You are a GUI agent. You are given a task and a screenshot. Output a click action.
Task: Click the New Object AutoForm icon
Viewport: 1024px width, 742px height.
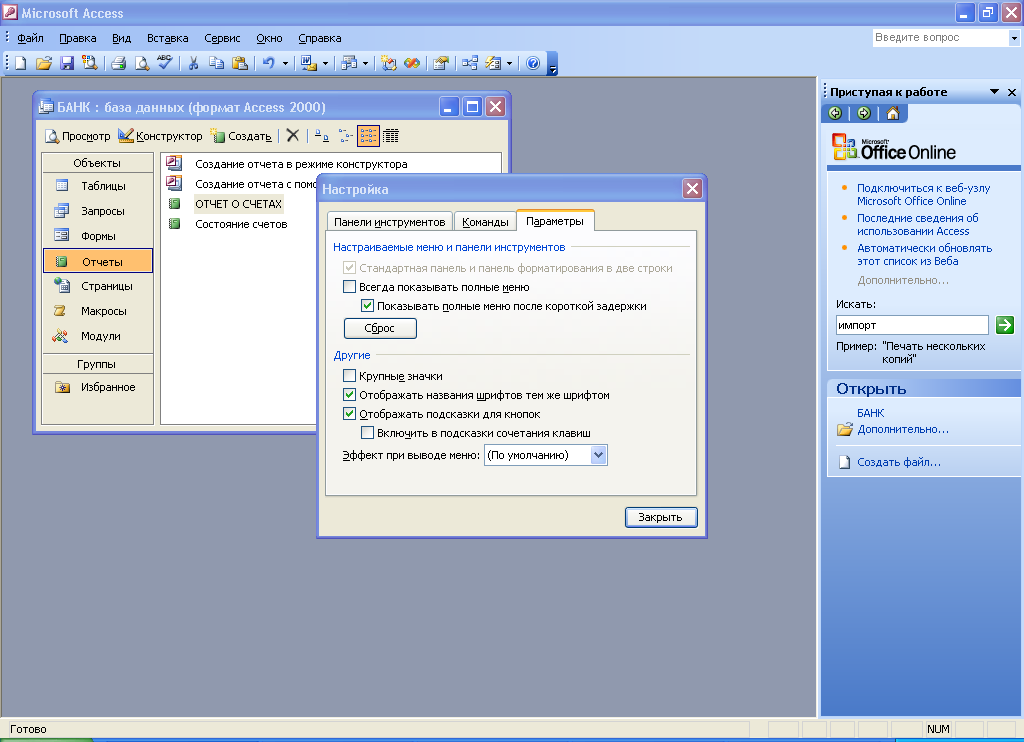(x=494, y=63)
